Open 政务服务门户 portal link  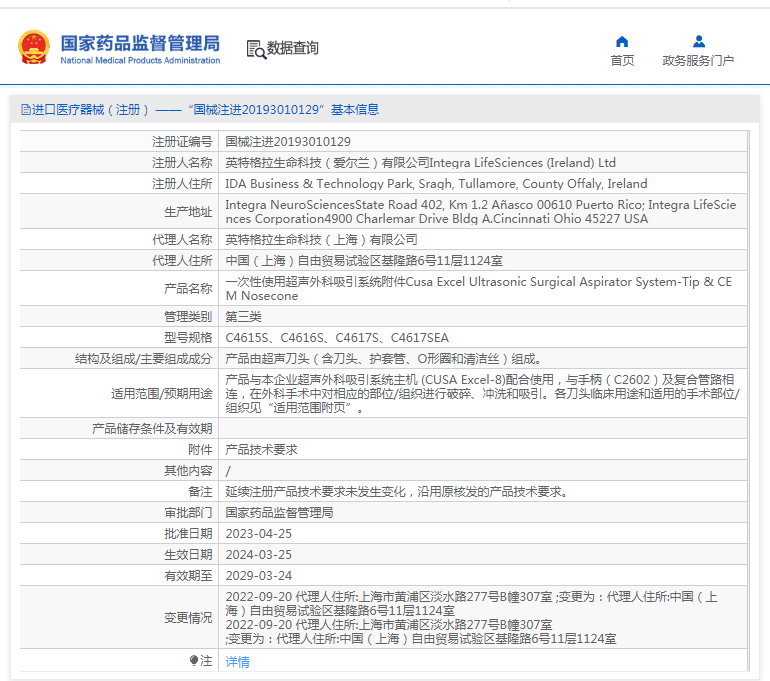tap(698, 60)
